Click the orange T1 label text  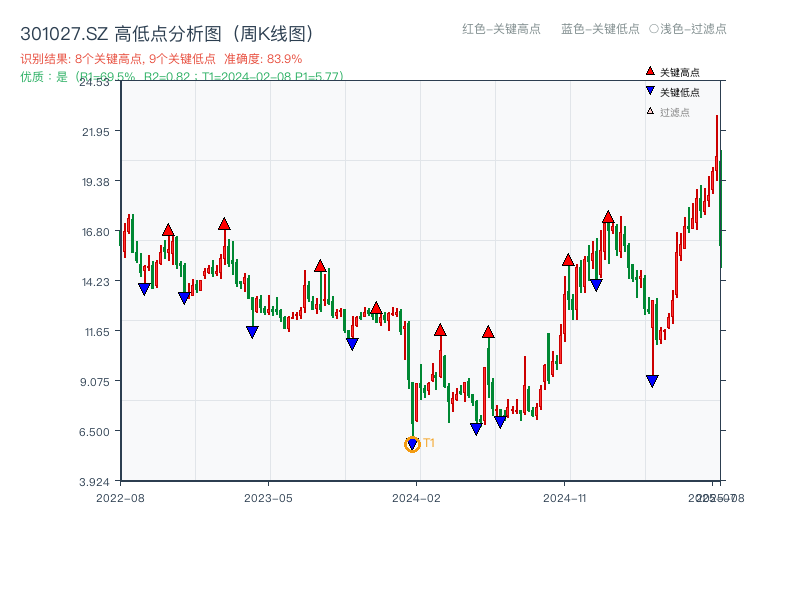coord(429,443)
